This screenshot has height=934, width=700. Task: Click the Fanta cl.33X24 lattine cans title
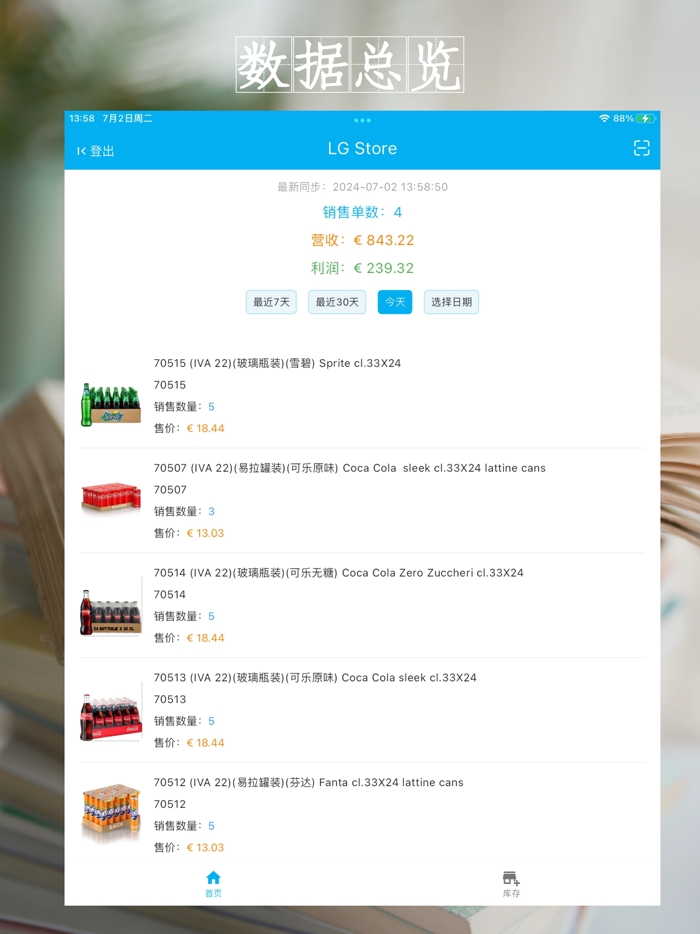tap(309, 783)
